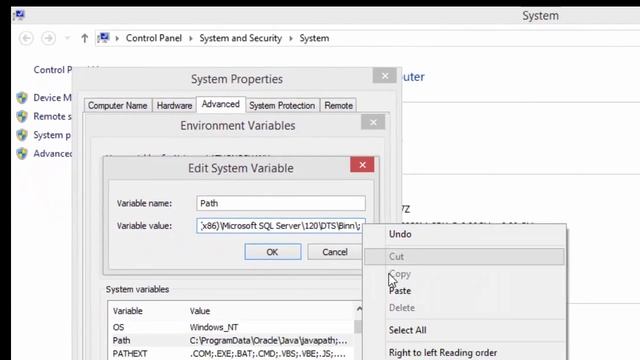Screen dimensions: 640x360
Task: Click the System window icon in title bar
Action: [x=19, y=16]
